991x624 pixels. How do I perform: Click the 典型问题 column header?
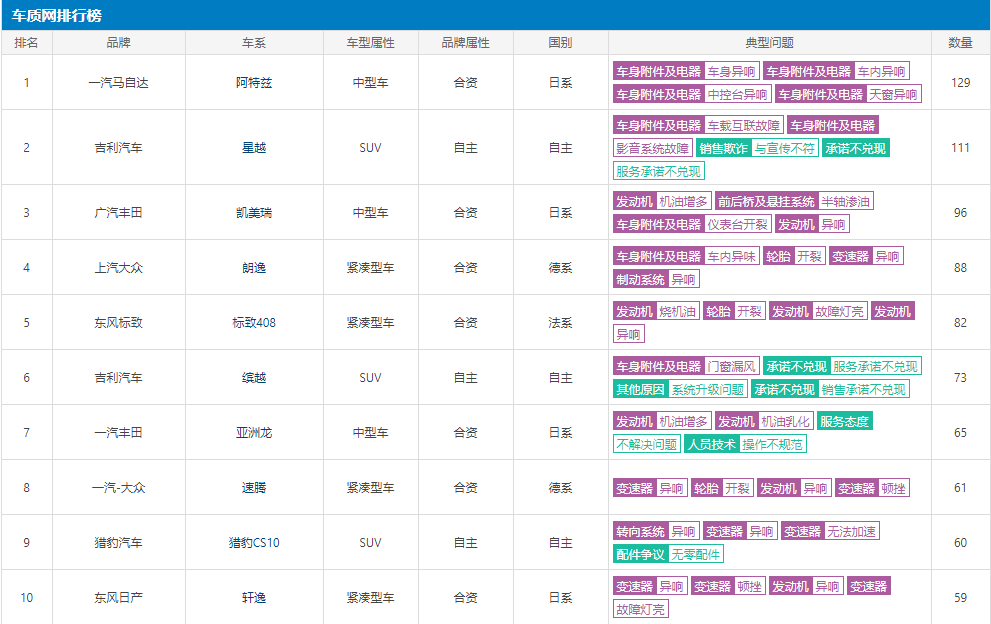click(769, 43)
